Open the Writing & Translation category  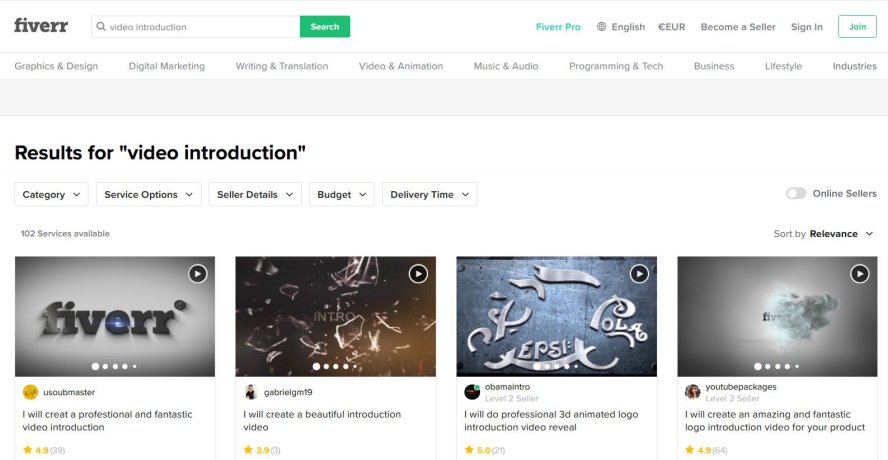pyautogui.click(x=282, y=66)
